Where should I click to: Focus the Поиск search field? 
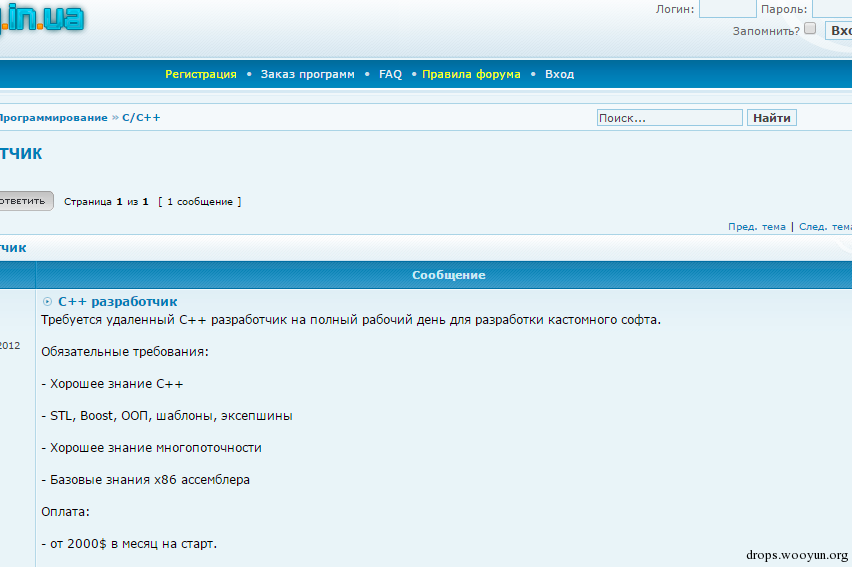click(x=669, y=118)
